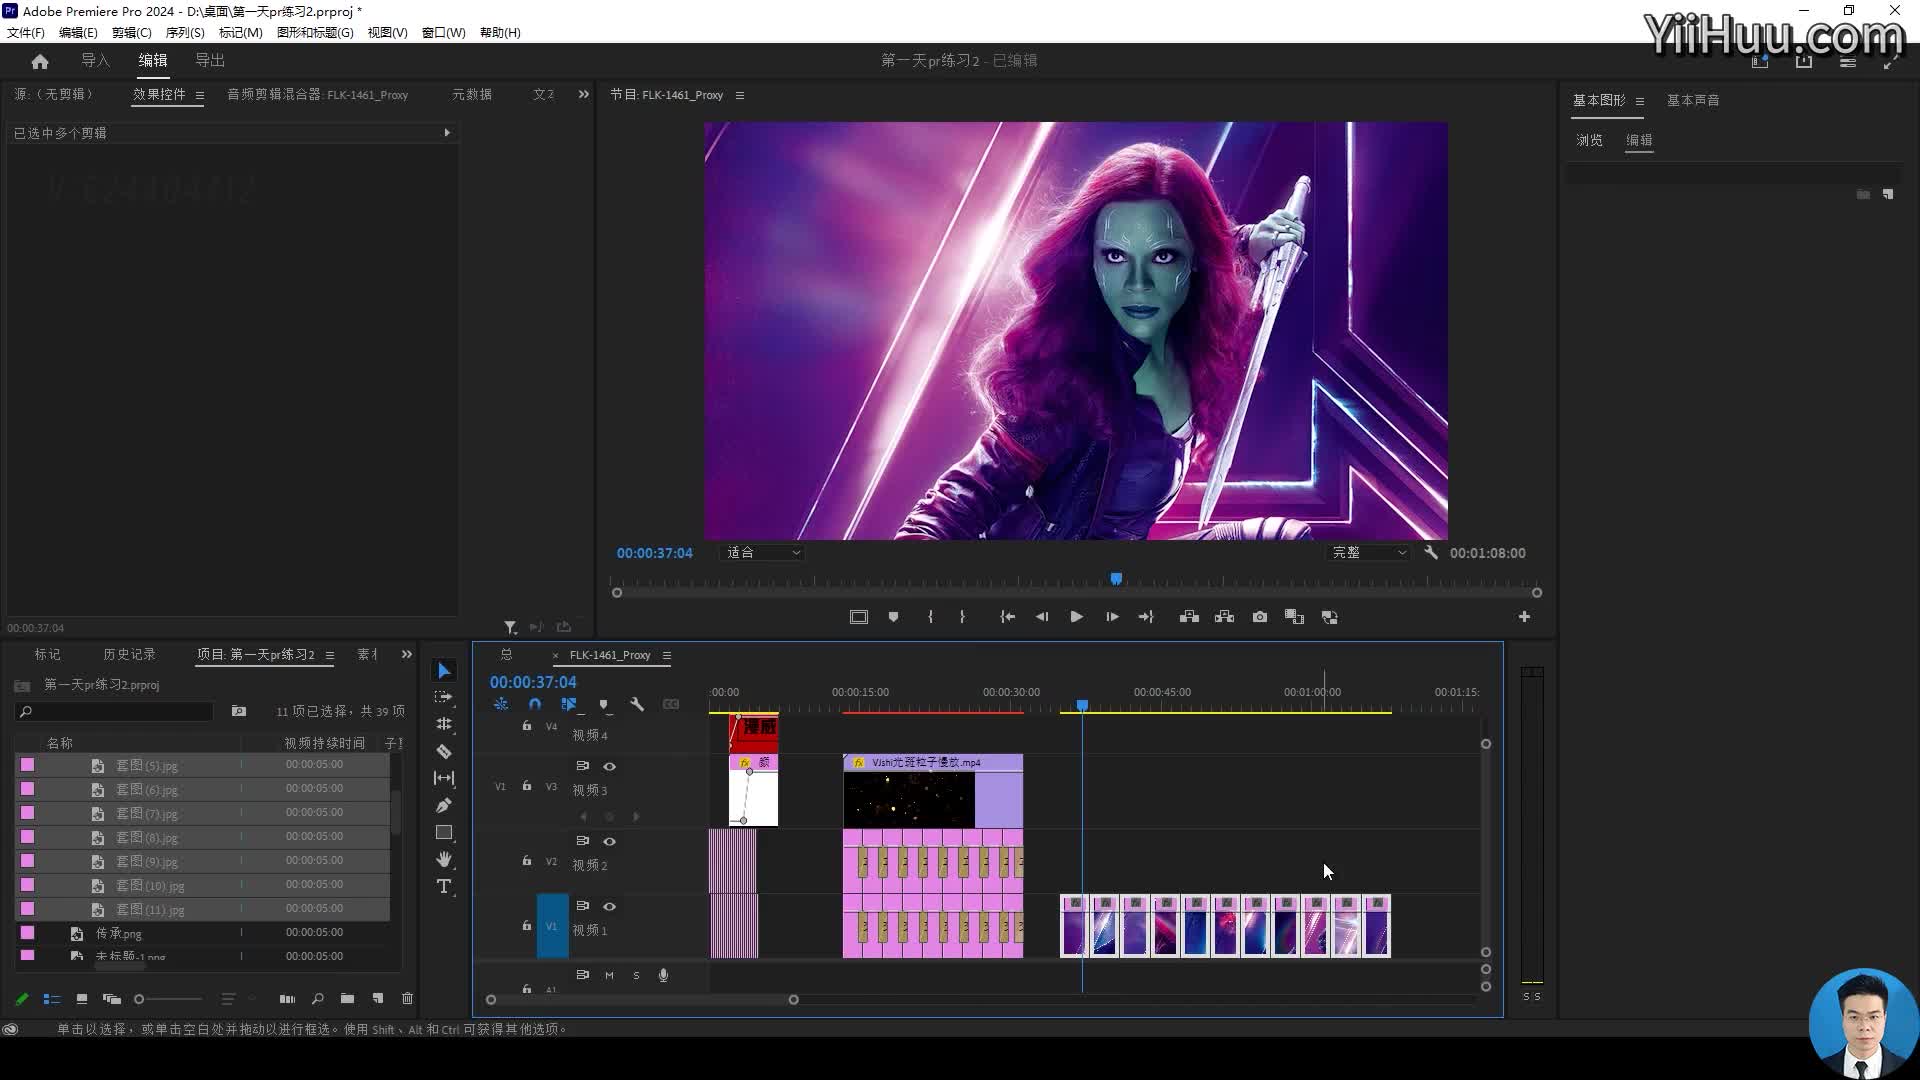Select the Selection tool arrow
Screen dimensions: 1920x1080
click(444, 671)
